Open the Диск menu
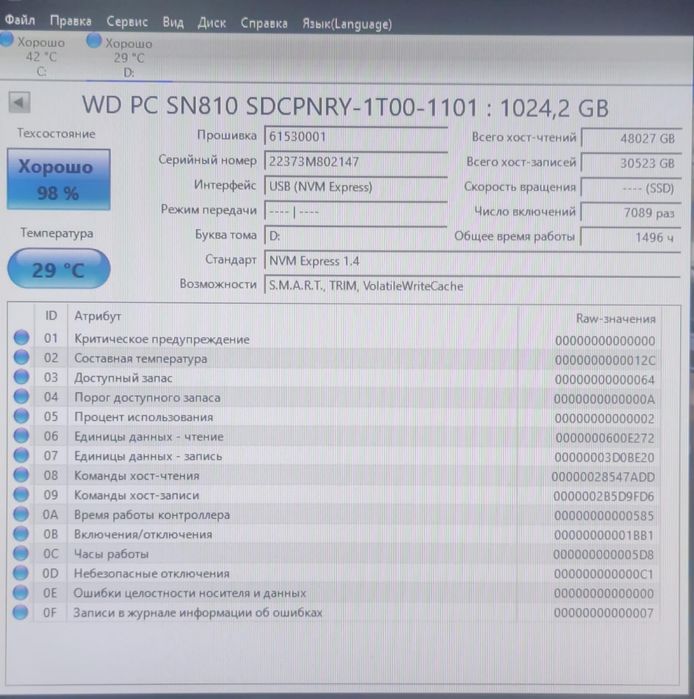 (x=212, y=23)
